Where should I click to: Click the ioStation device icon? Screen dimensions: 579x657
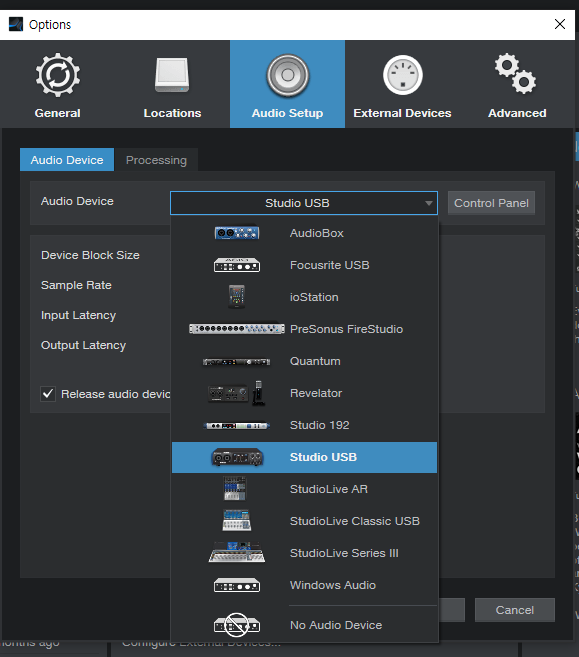[x=237, y=297]
